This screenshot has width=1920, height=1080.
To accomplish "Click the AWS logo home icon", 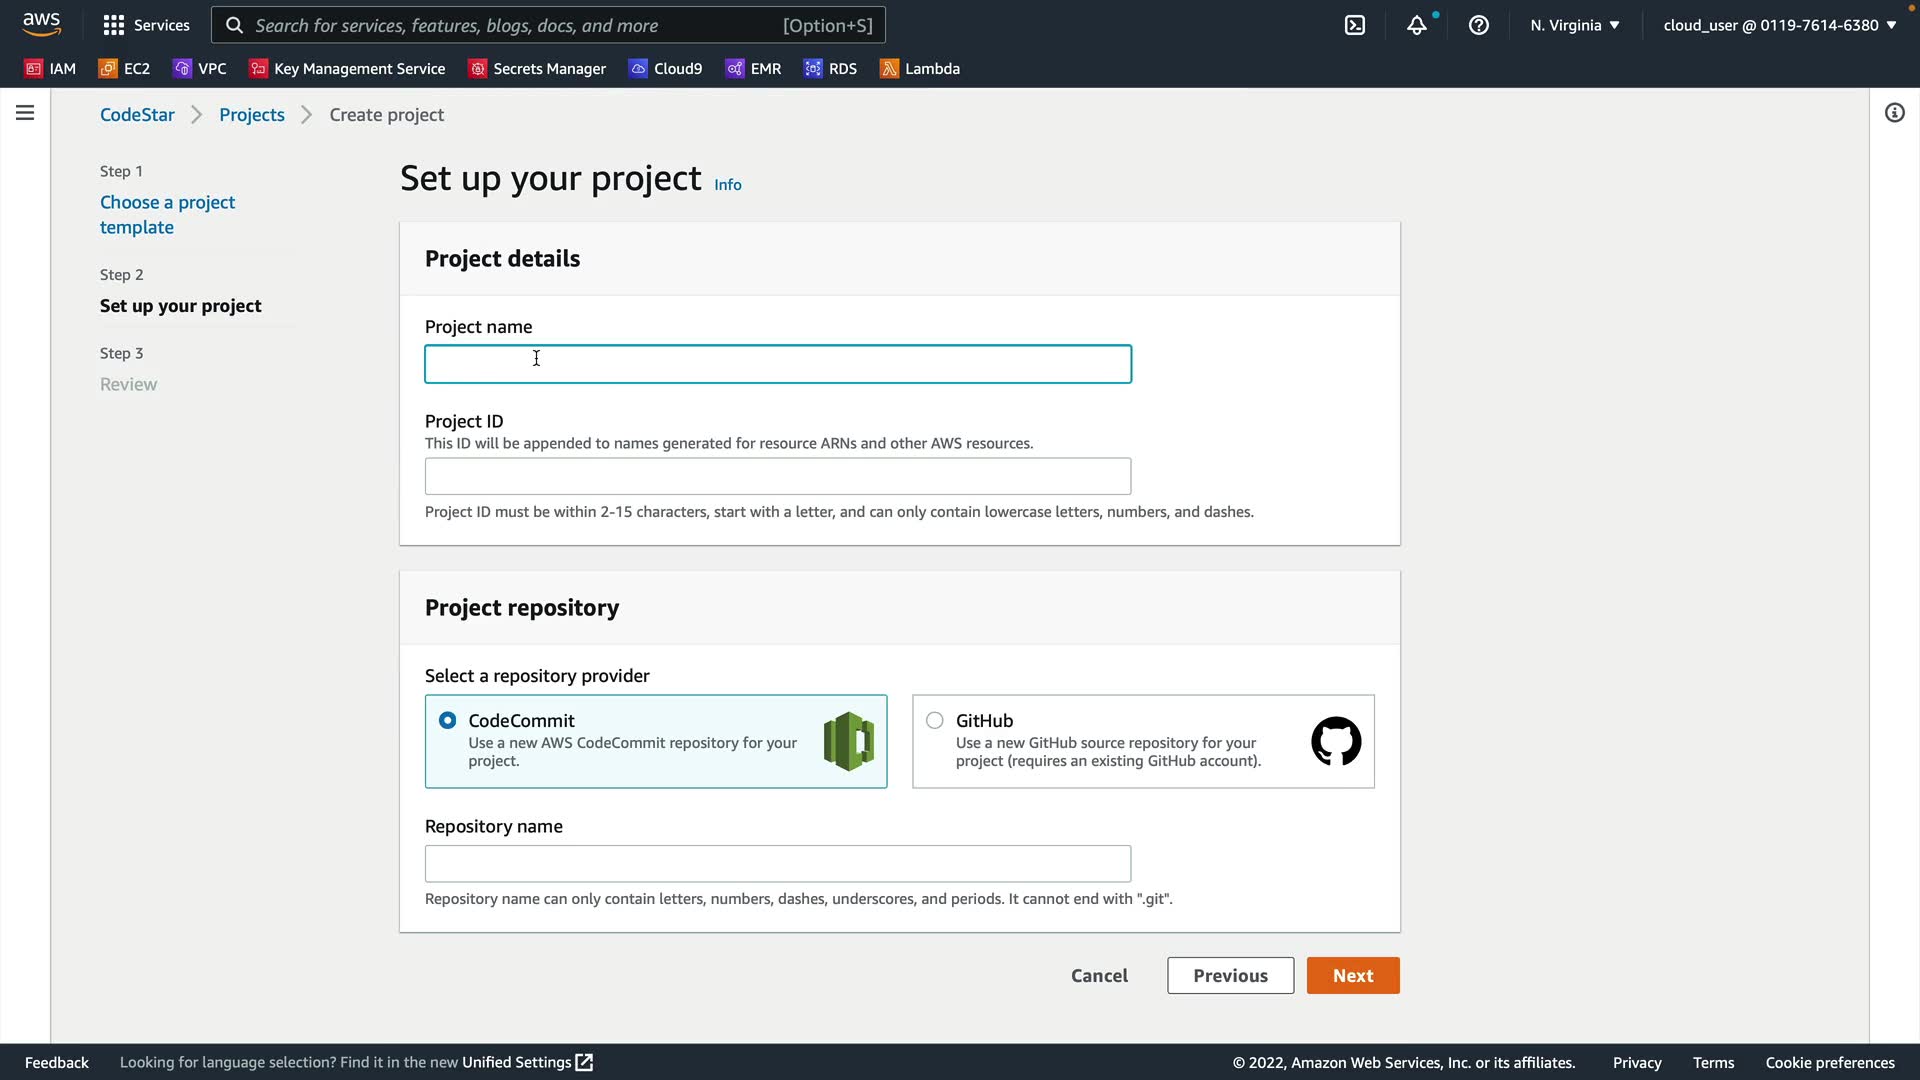I will pyautogui.click(x=42, y=24).
